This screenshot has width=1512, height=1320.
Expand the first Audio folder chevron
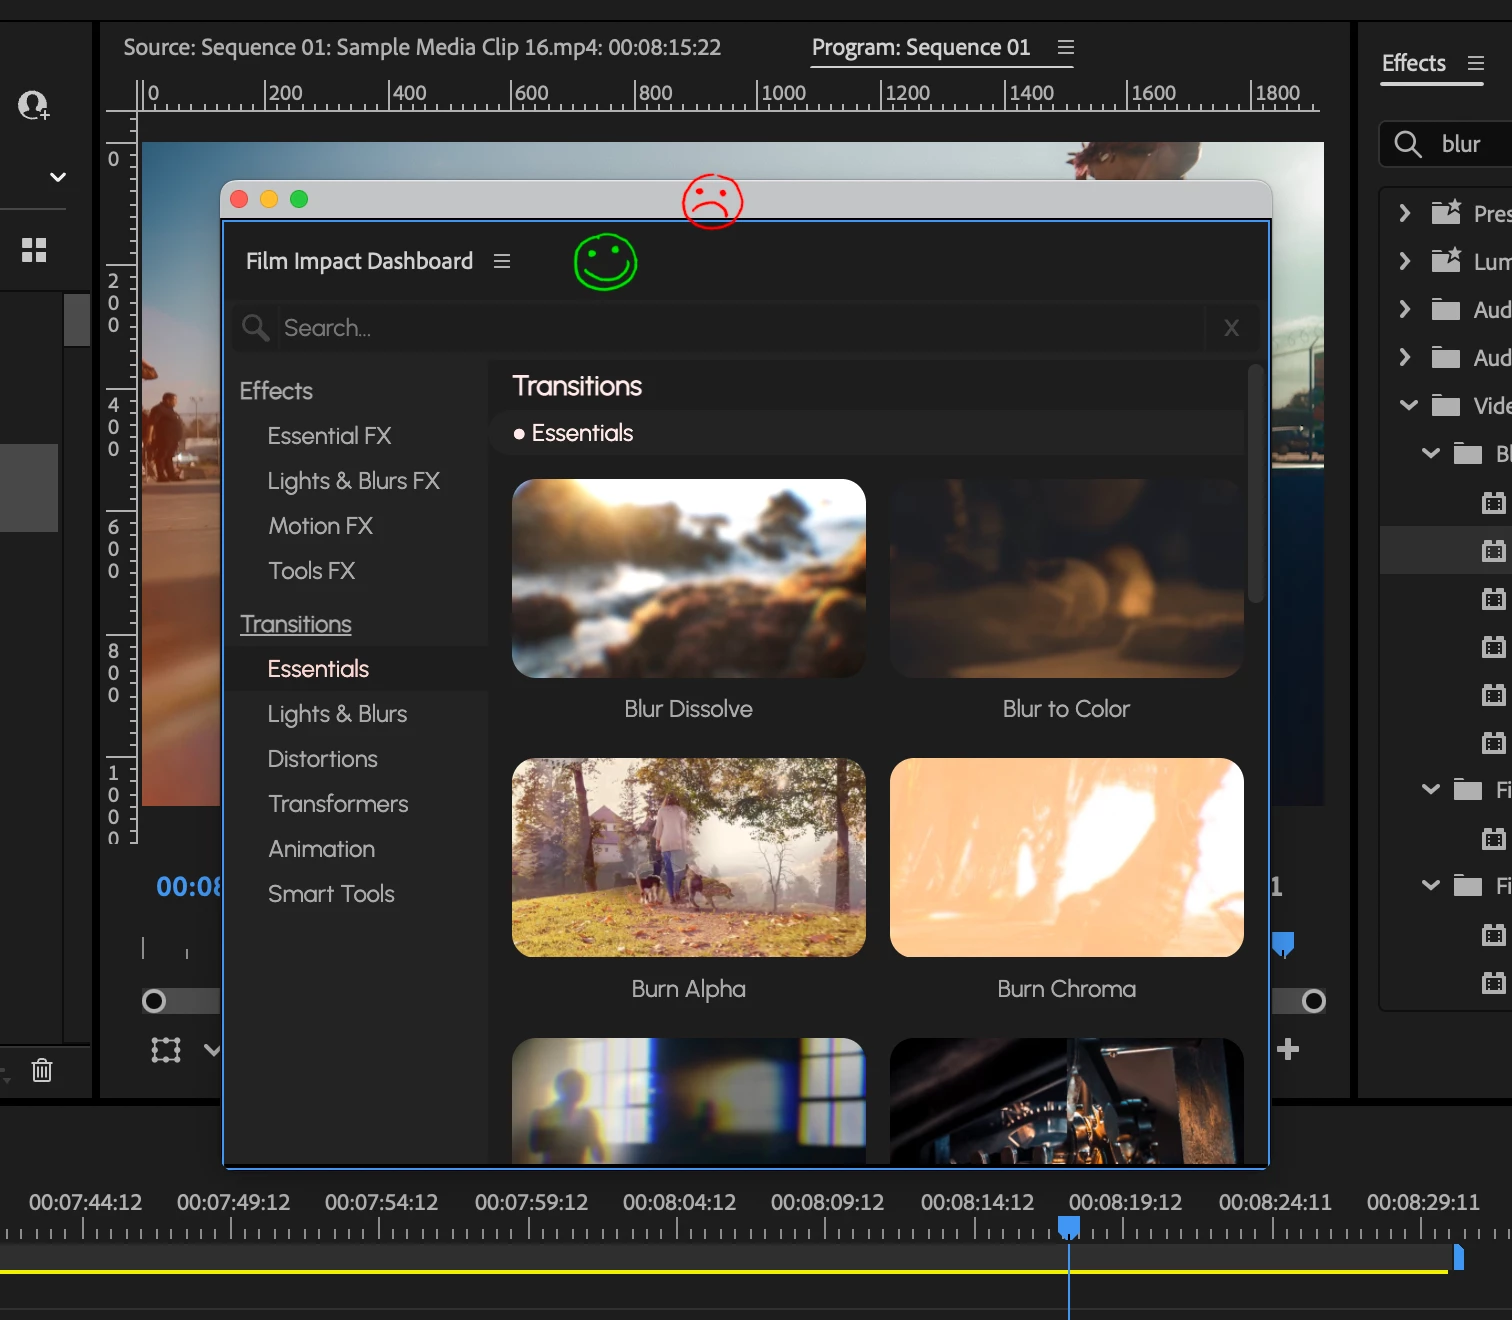click(1405, 309)
